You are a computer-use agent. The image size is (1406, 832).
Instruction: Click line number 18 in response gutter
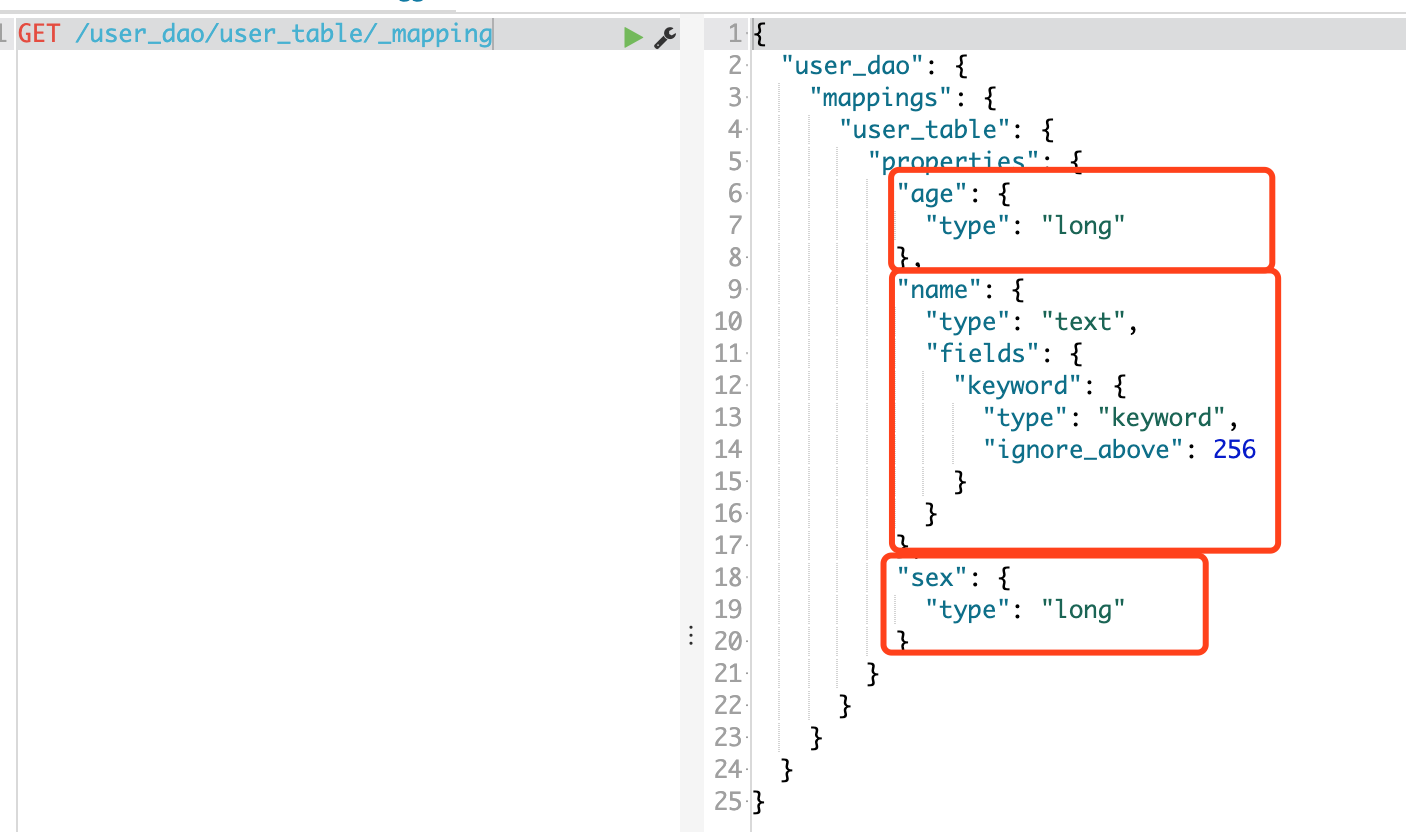point(729,578)
